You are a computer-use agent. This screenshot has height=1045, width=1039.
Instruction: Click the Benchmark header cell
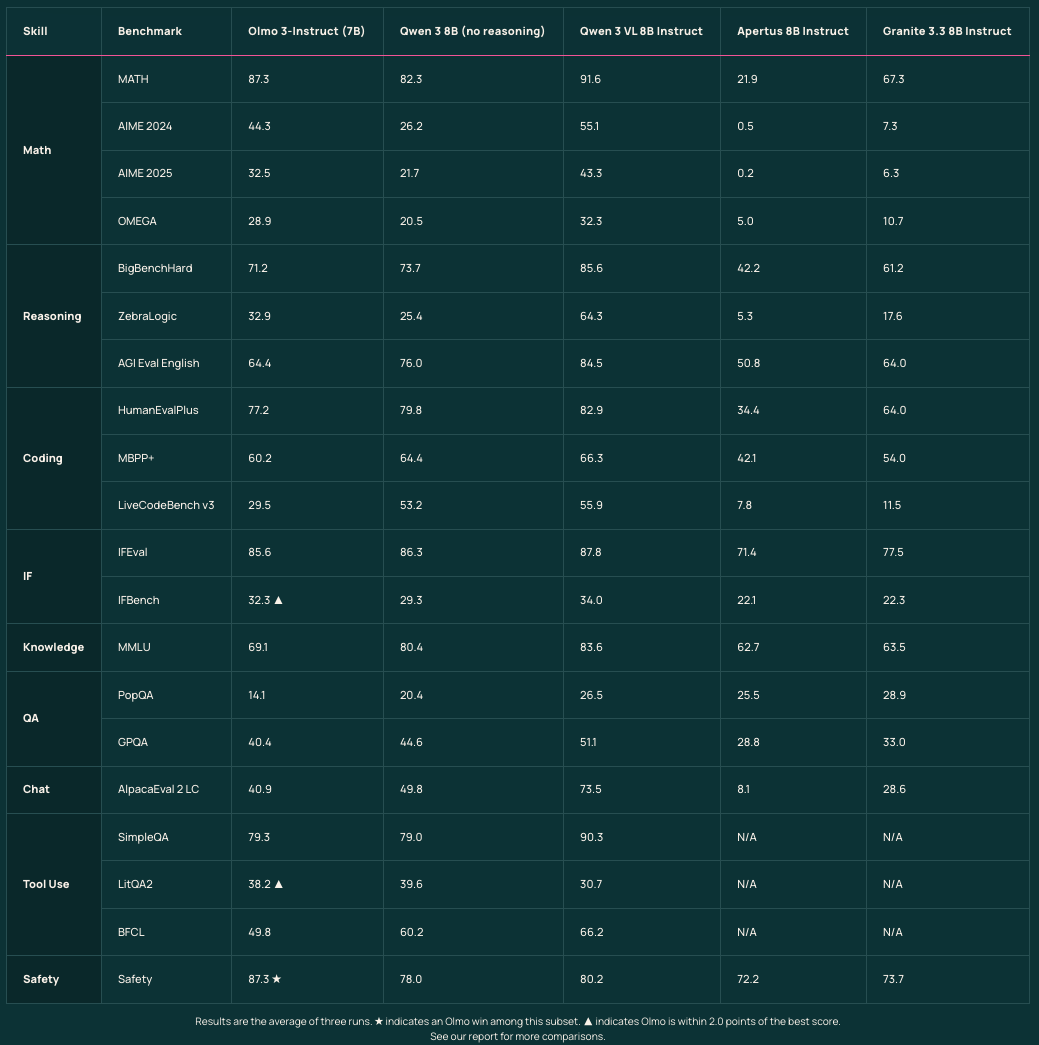coord(149,31)
